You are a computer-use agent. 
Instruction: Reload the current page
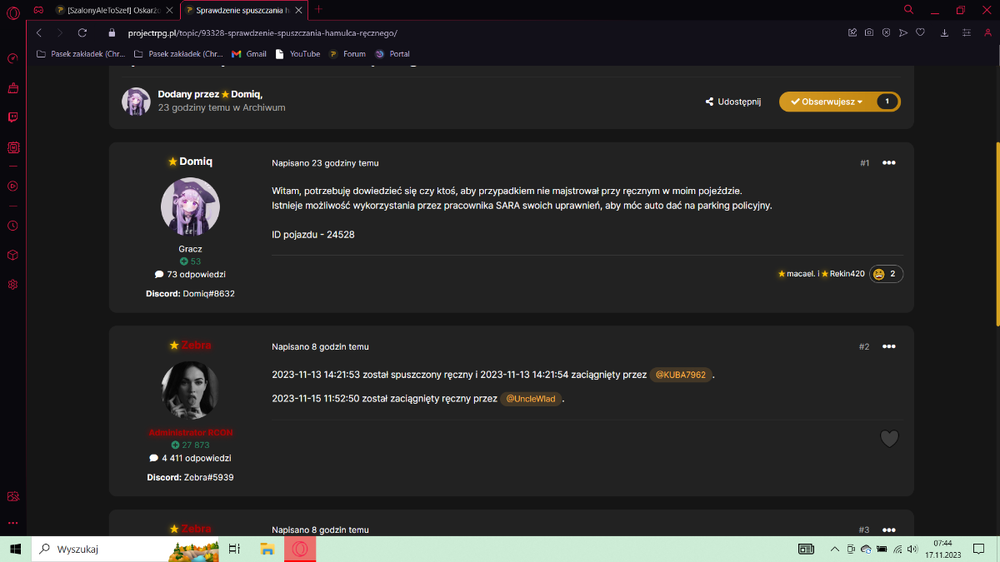[82, 33]
